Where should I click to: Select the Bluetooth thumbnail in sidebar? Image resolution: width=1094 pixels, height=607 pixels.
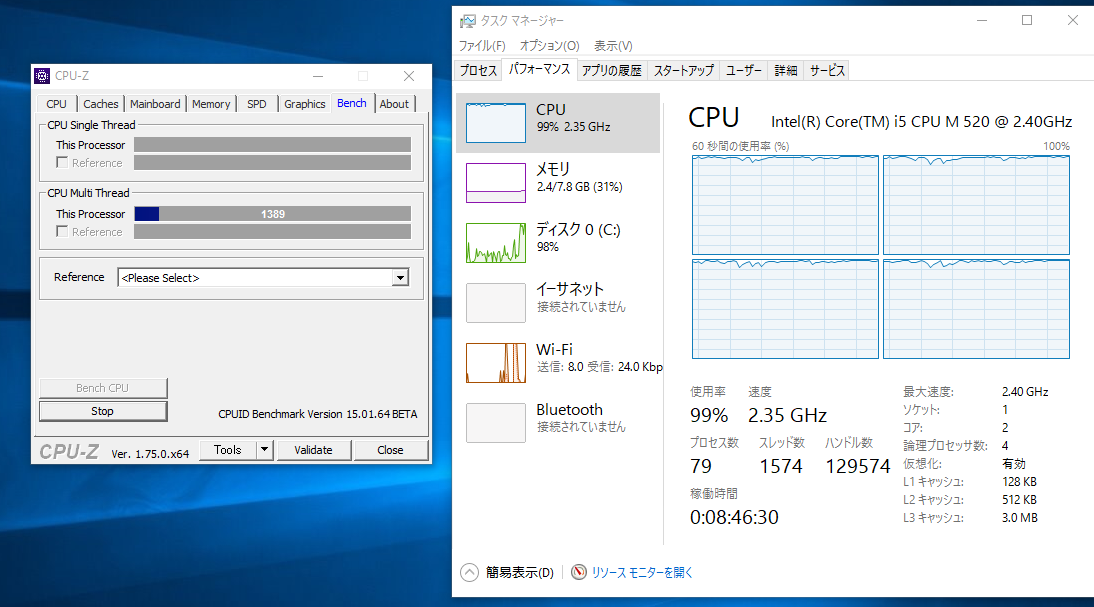coord(495,423)
